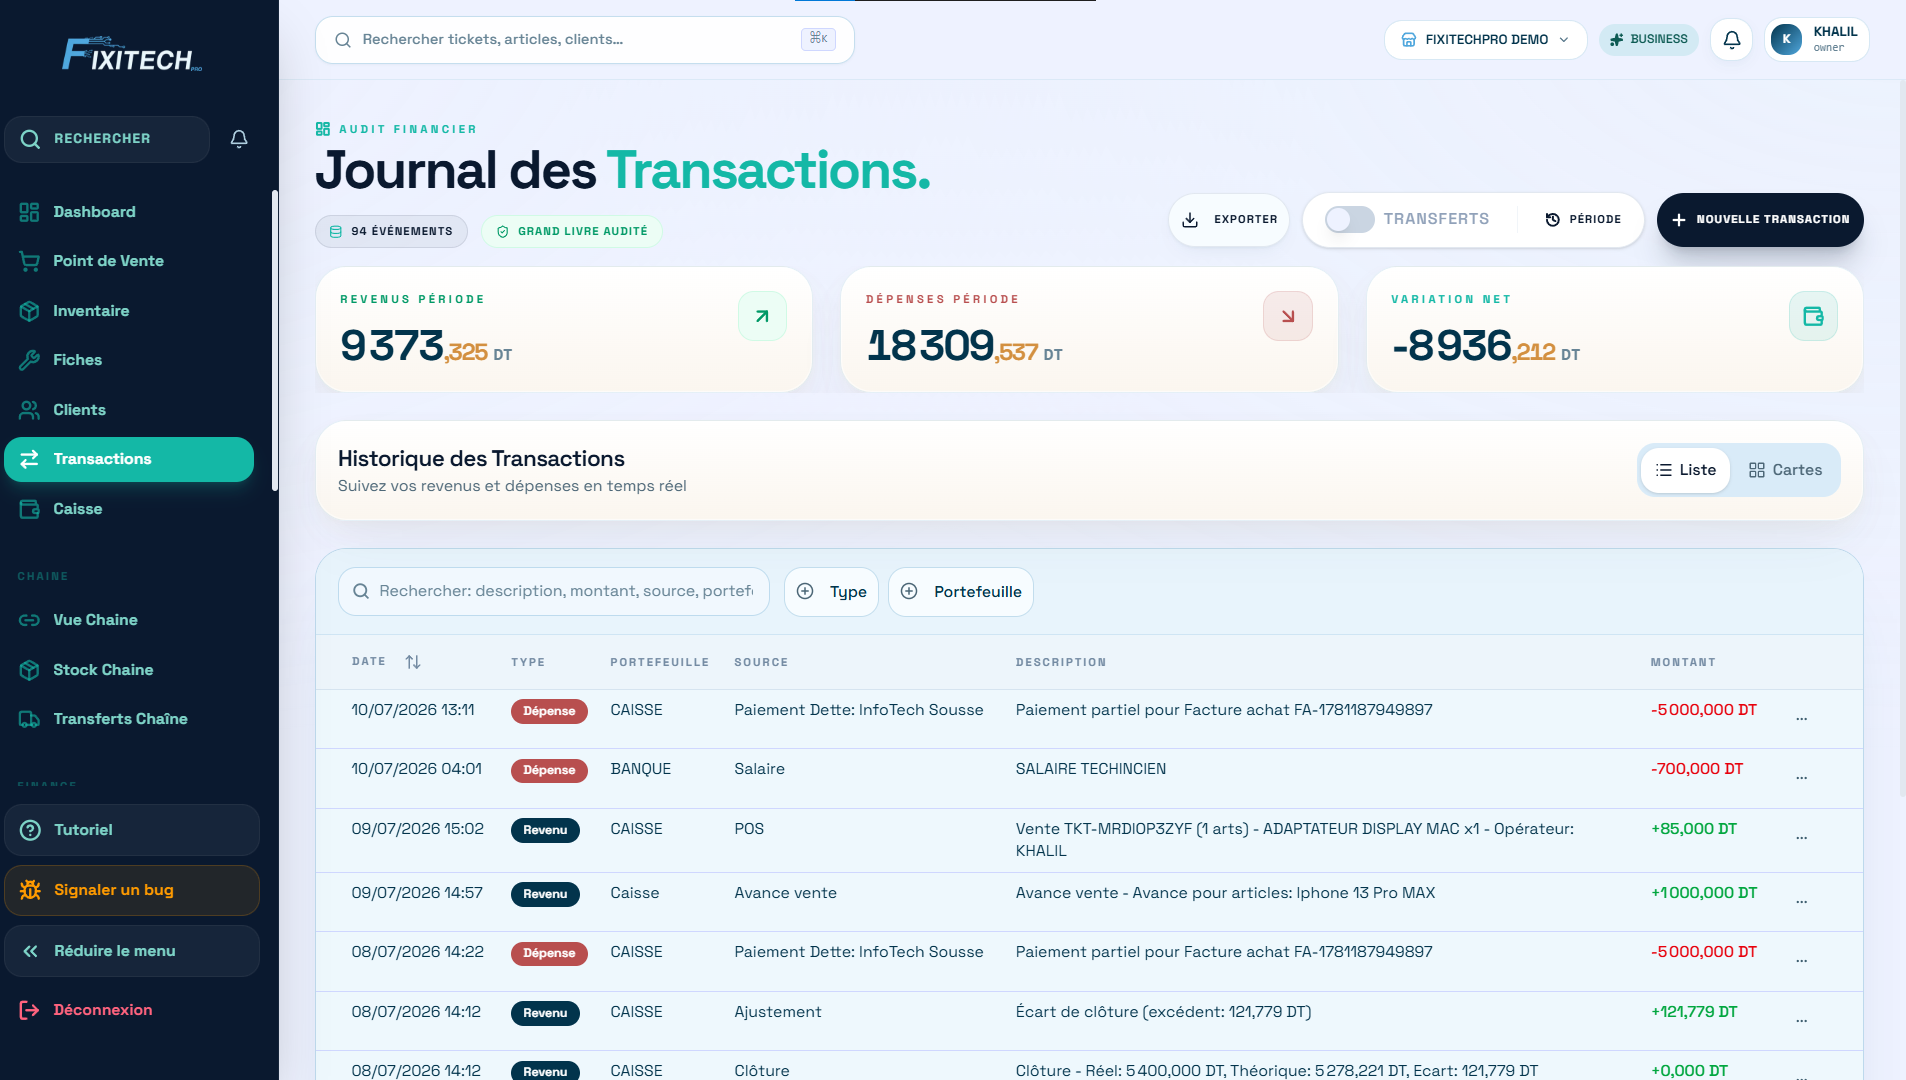Toggle the Transferts switch

(1349, 219)
